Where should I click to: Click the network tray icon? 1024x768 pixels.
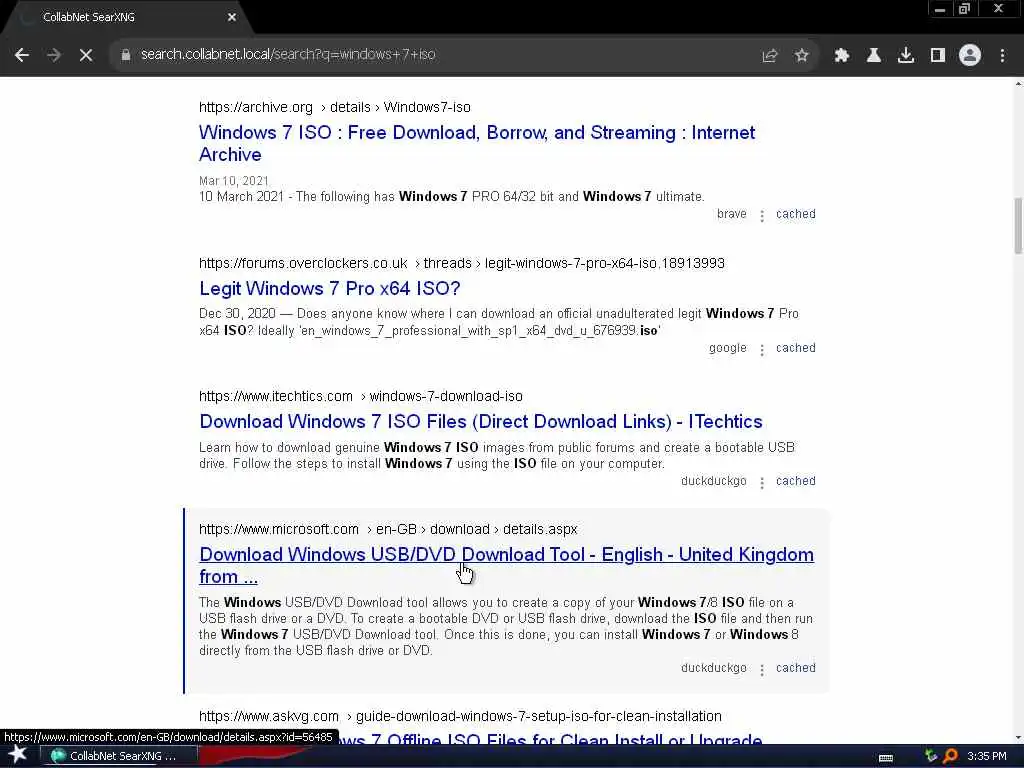coord(931,756)
